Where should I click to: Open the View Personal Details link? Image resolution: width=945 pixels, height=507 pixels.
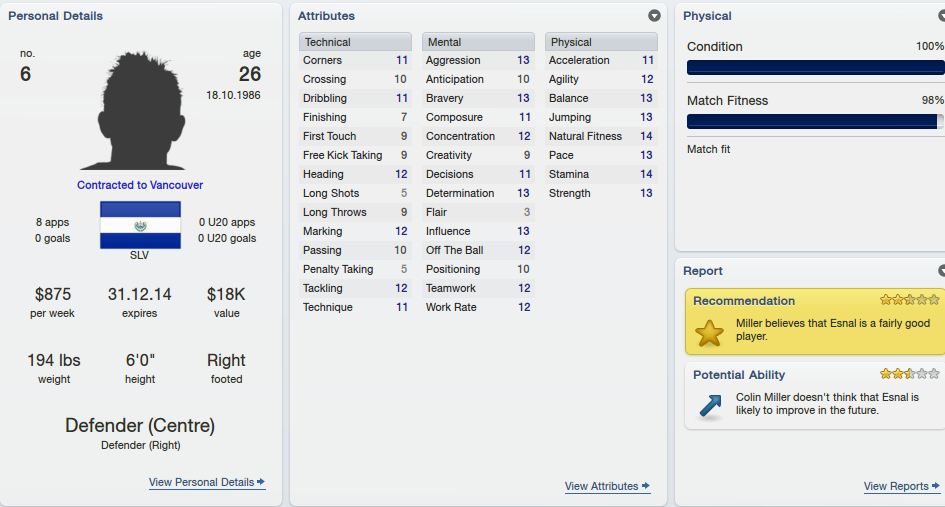(201, 482)
